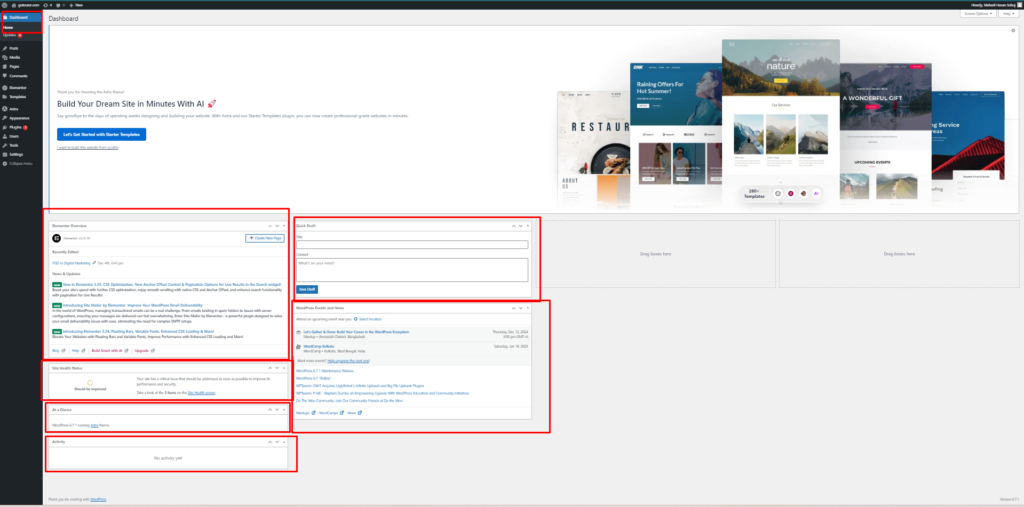Open Let's Gather & Grow meetup event
Screen dimensions: 1024x507
[356, 332]
